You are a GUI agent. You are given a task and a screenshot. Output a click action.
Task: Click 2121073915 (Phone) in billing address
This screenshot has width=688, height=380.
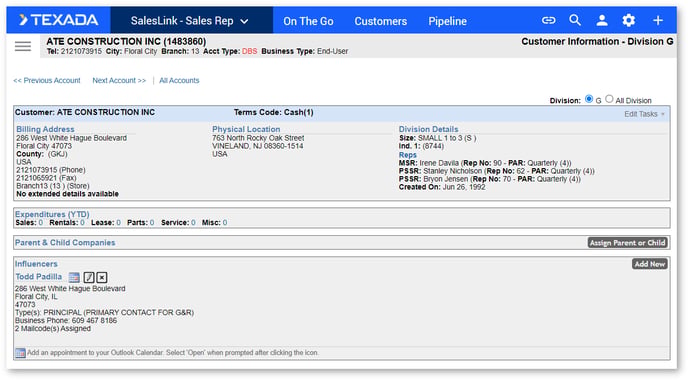click(51, 170)
